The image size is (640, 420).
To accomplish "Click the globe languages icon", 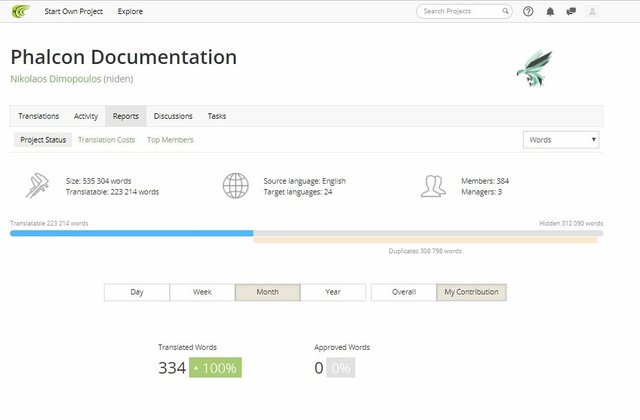I will 236,186.
